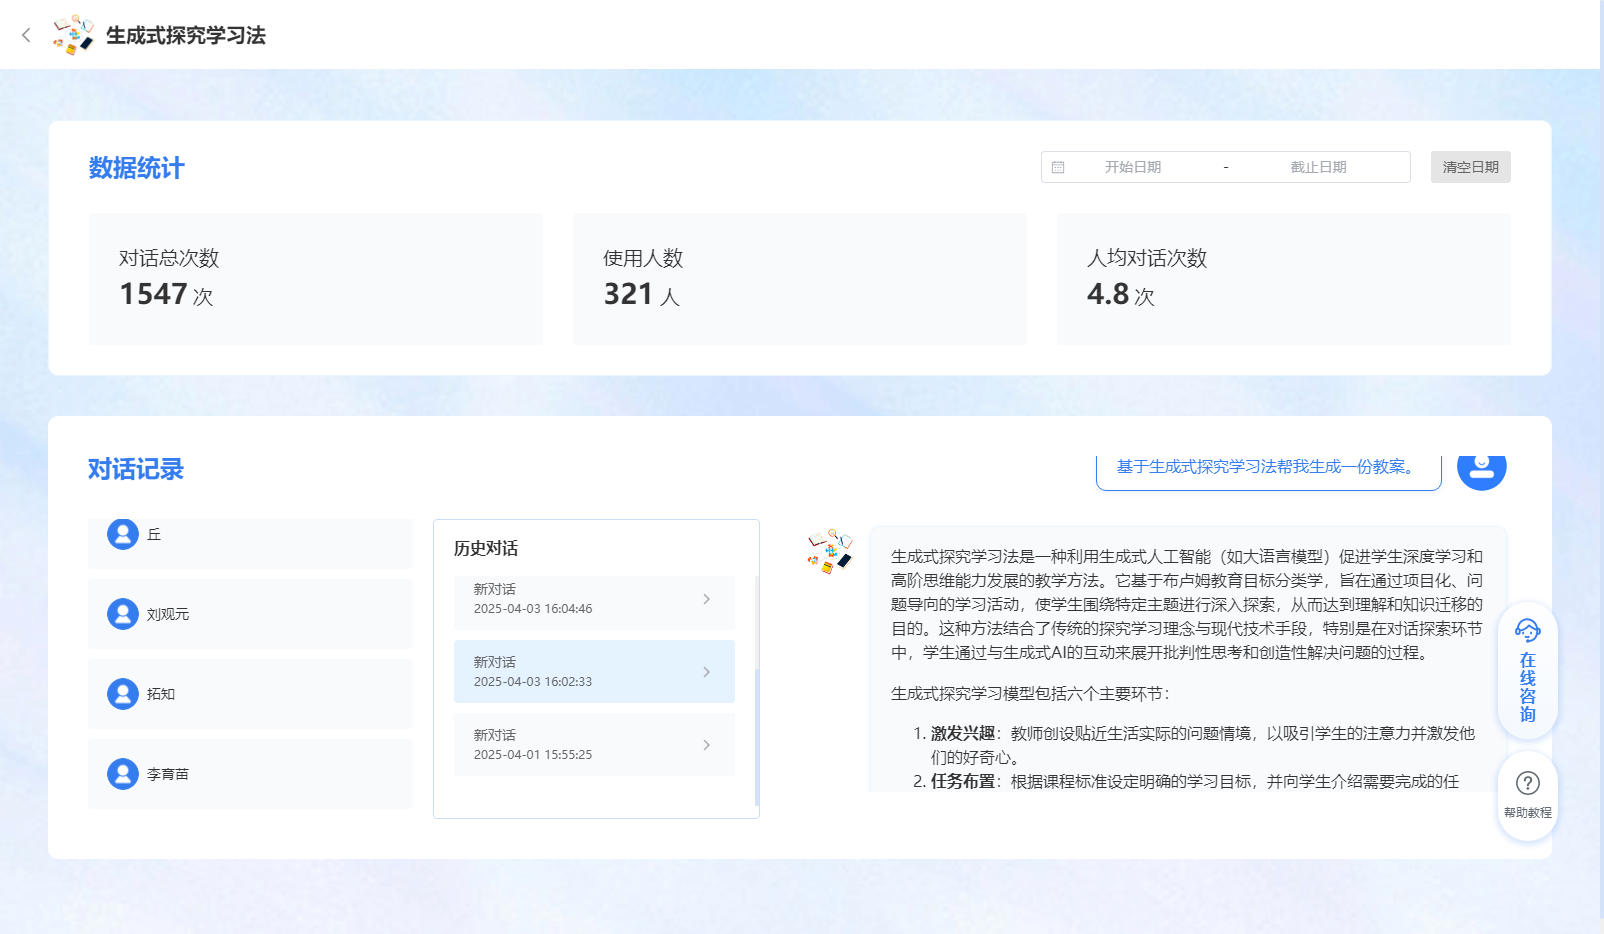Open the 帮助教程 question mark icon
This screenshot has width=1604, height=934.
click(1527, 783)
